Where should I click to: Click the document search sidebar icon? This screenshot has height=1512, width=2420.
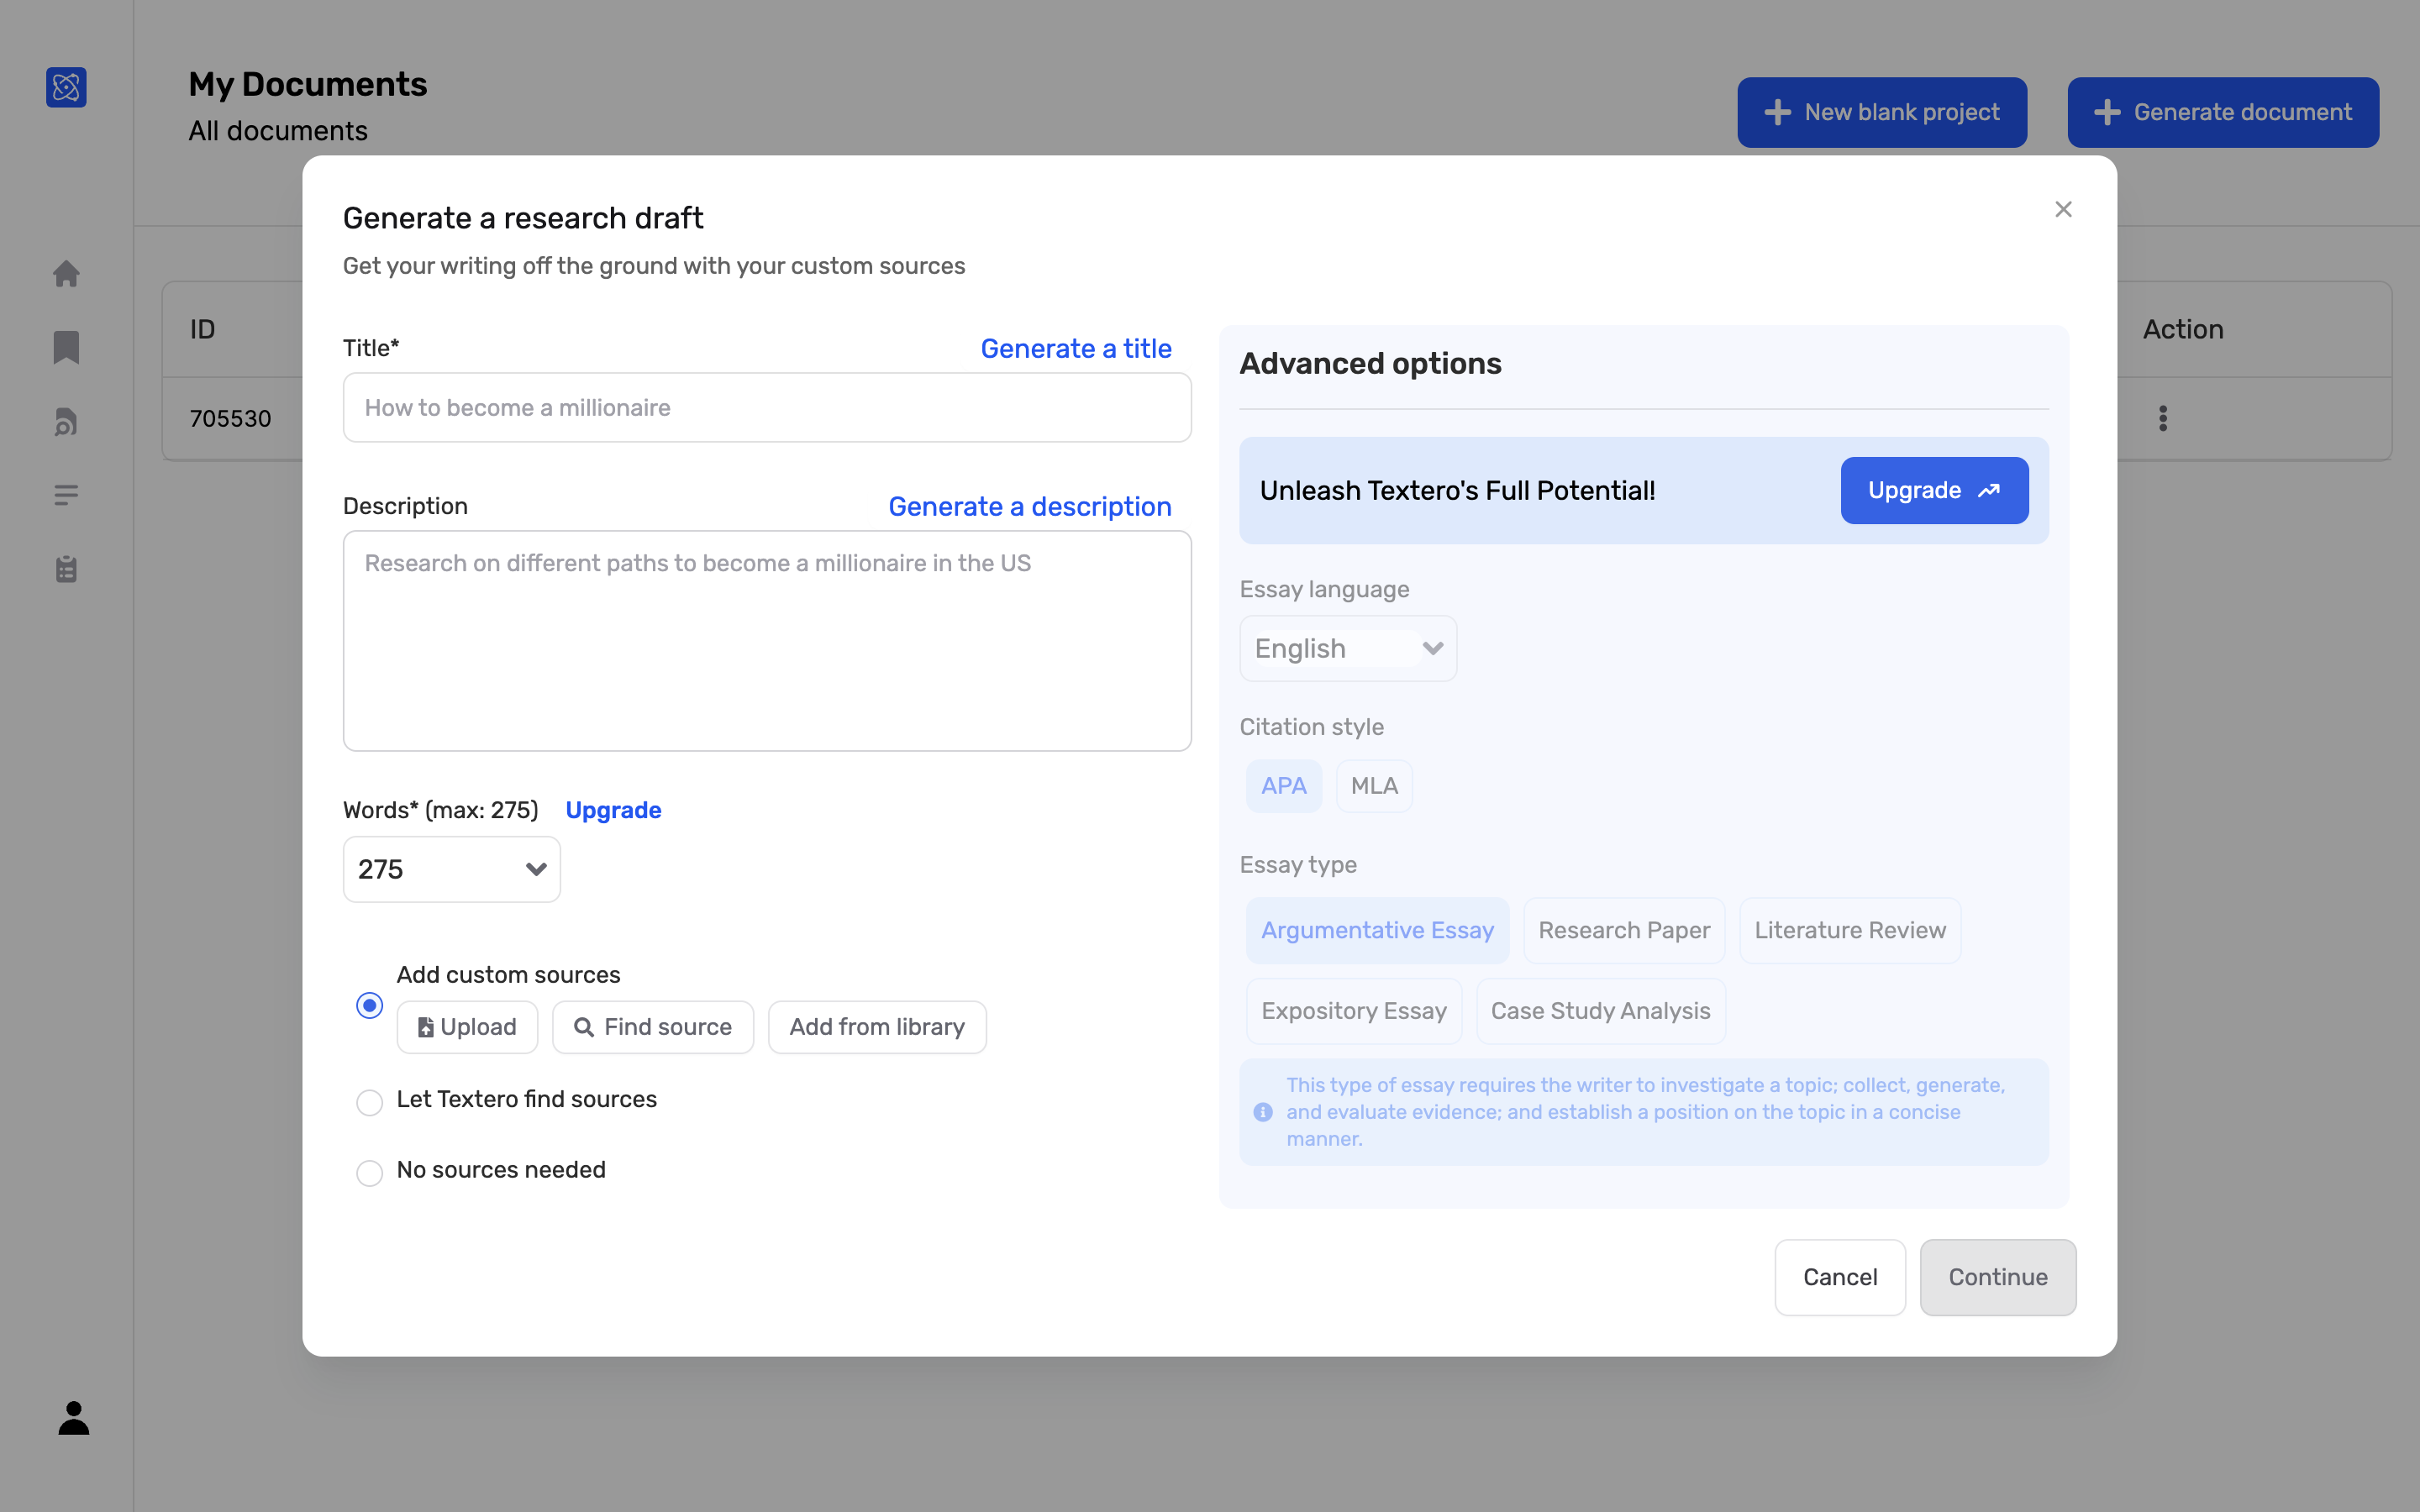point(66,422)
